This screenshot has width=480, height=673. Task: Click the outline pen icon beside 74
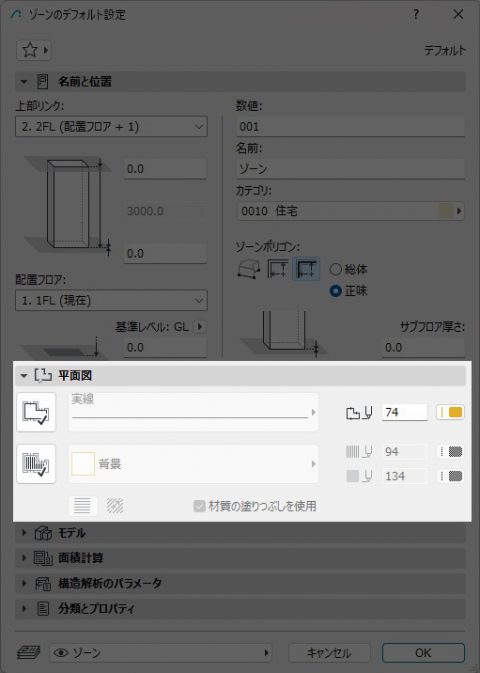359,412
